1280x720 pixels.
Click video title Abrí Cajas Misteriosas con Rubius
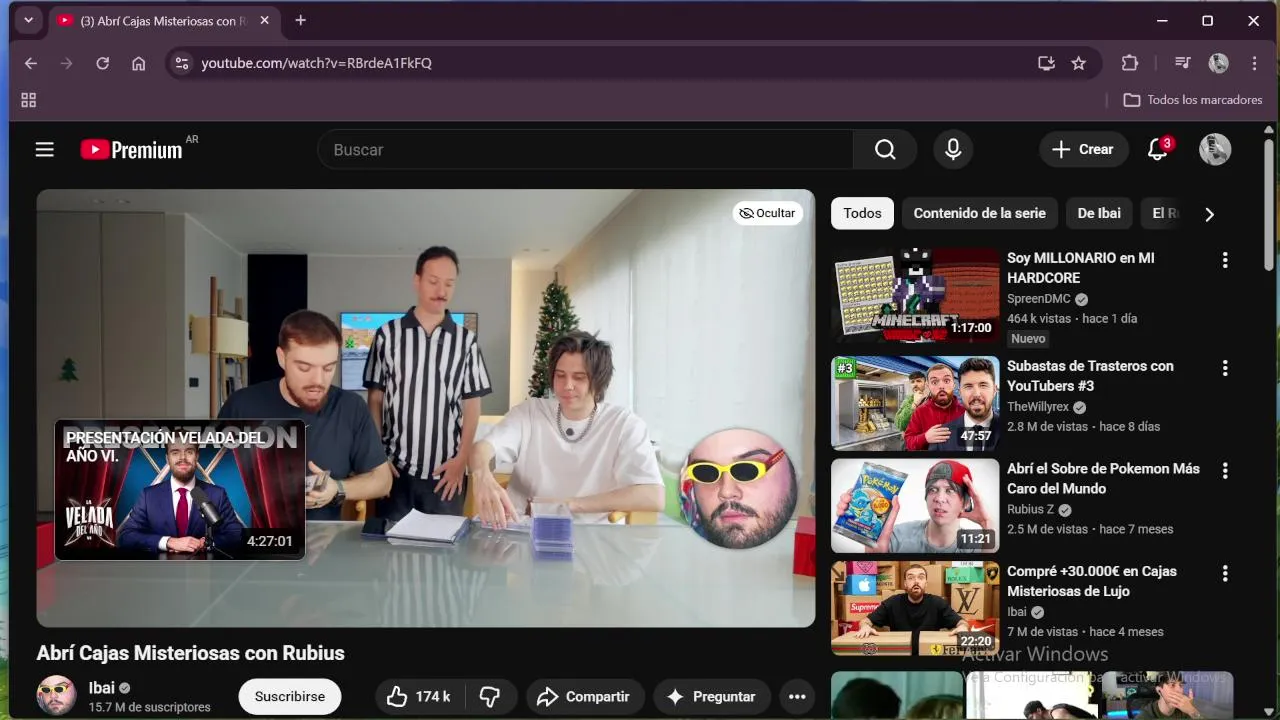[x=191, y=653]
